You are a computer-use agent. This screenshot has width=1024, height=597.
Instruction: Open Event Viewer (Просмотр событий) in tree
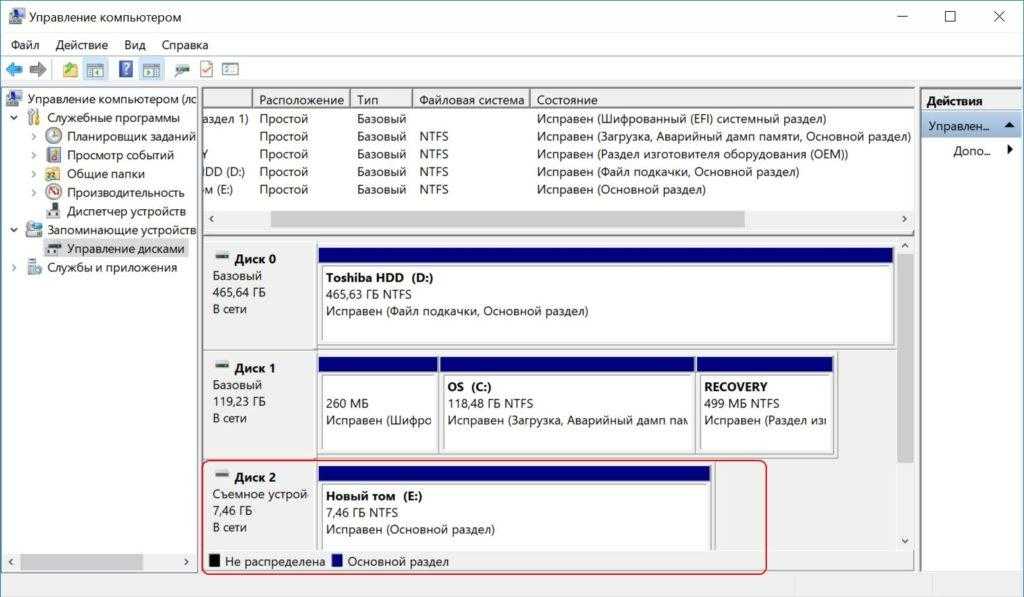119,155
